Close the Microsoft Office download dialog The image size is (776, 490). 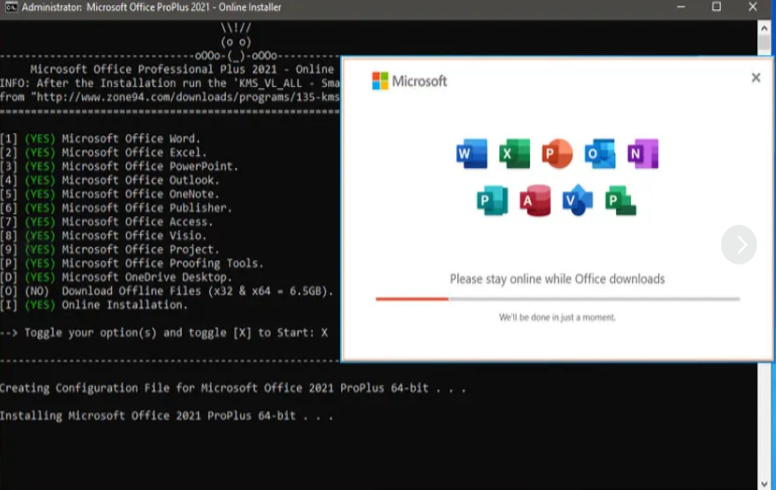[x=756, y=77]
